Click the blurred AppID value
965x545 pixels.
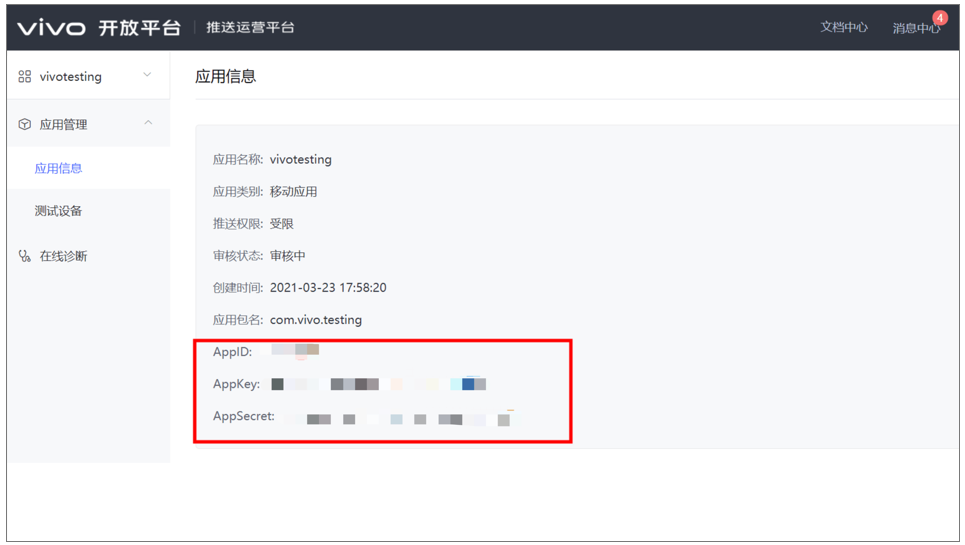pos(295,351)
